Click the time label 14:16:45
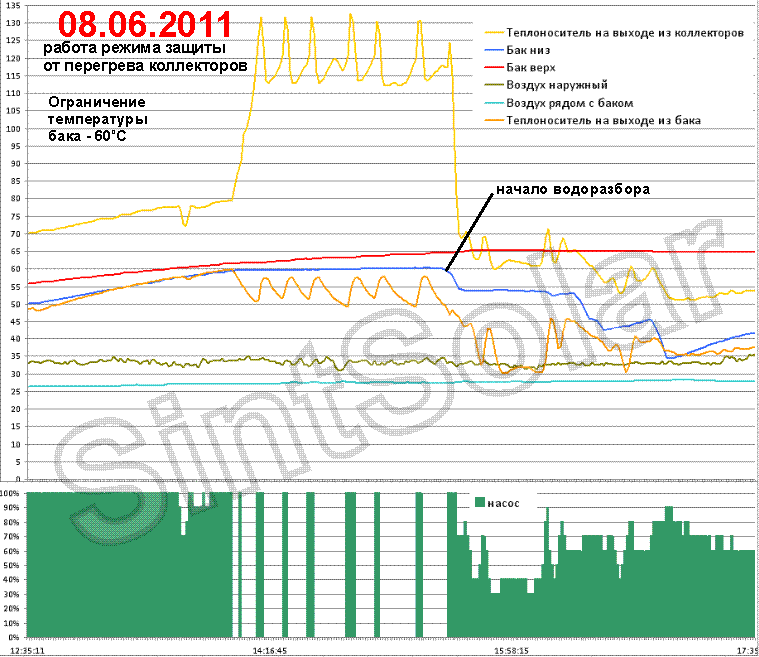 point(270,651)
